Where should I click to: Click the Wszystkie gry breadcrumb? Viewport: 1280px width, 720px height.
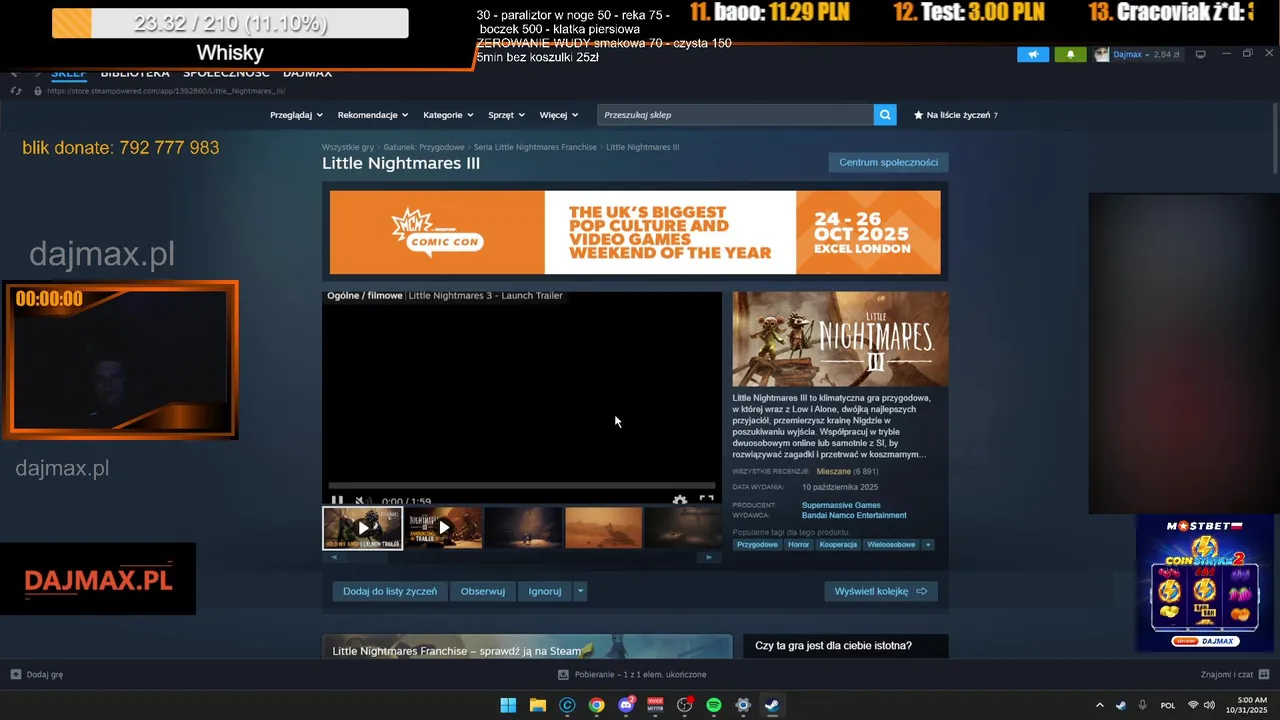click(x=348, y=147)
